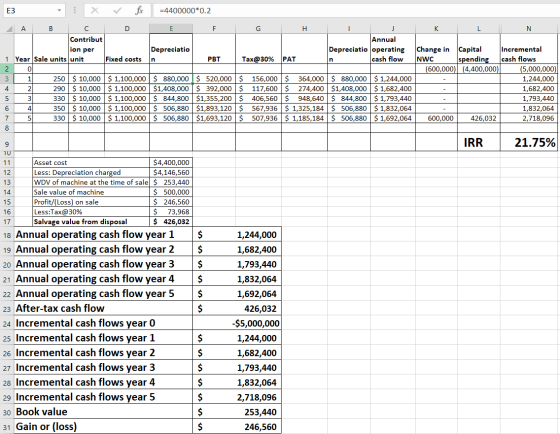Click sale units value 290
This screenshot has width=560, height=434.
click(50, 89)
